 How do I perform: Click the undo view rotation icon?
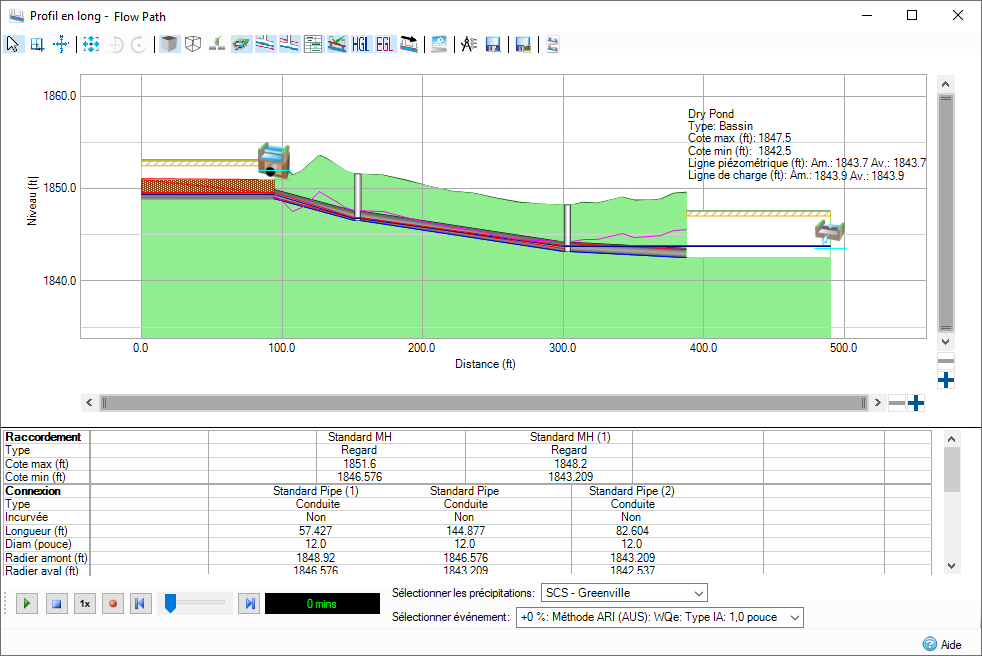[x=116, y=44]
